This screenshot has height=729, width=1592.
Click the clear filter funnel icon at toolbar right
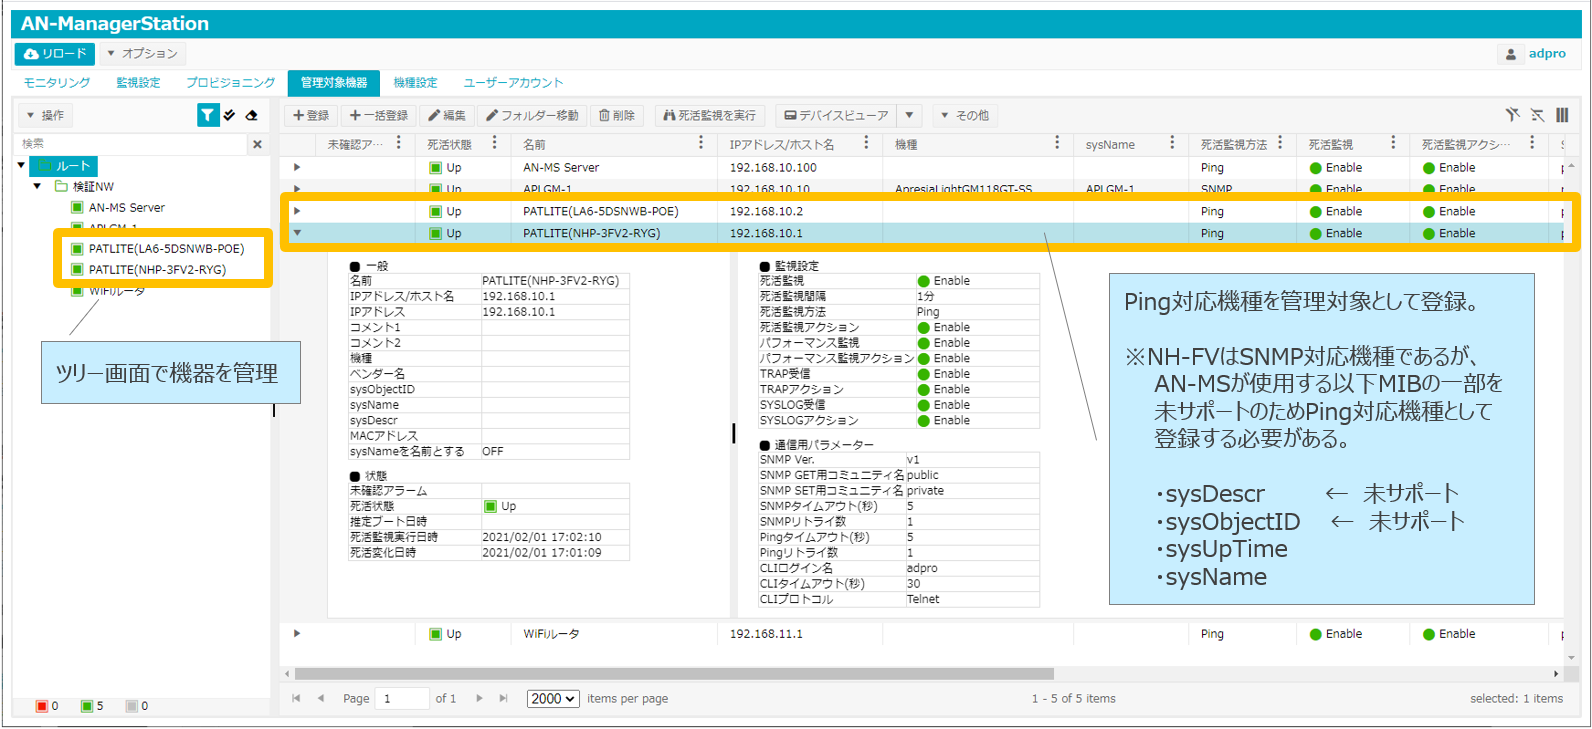[x=1512, y=116]
